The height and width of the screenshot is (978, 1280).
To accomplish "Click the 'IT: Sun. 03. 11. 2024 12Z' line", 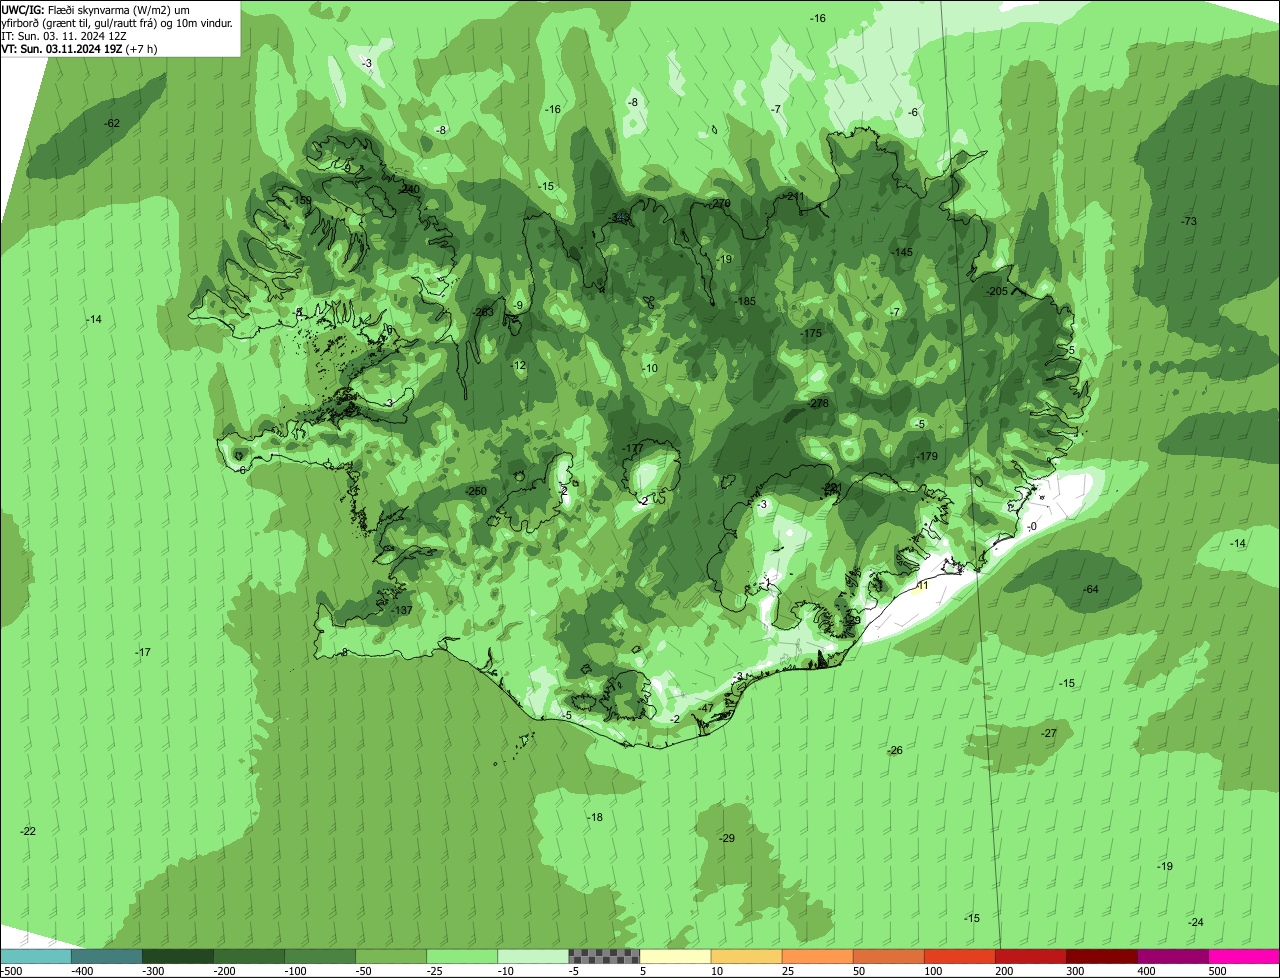I will pos(64,35).
